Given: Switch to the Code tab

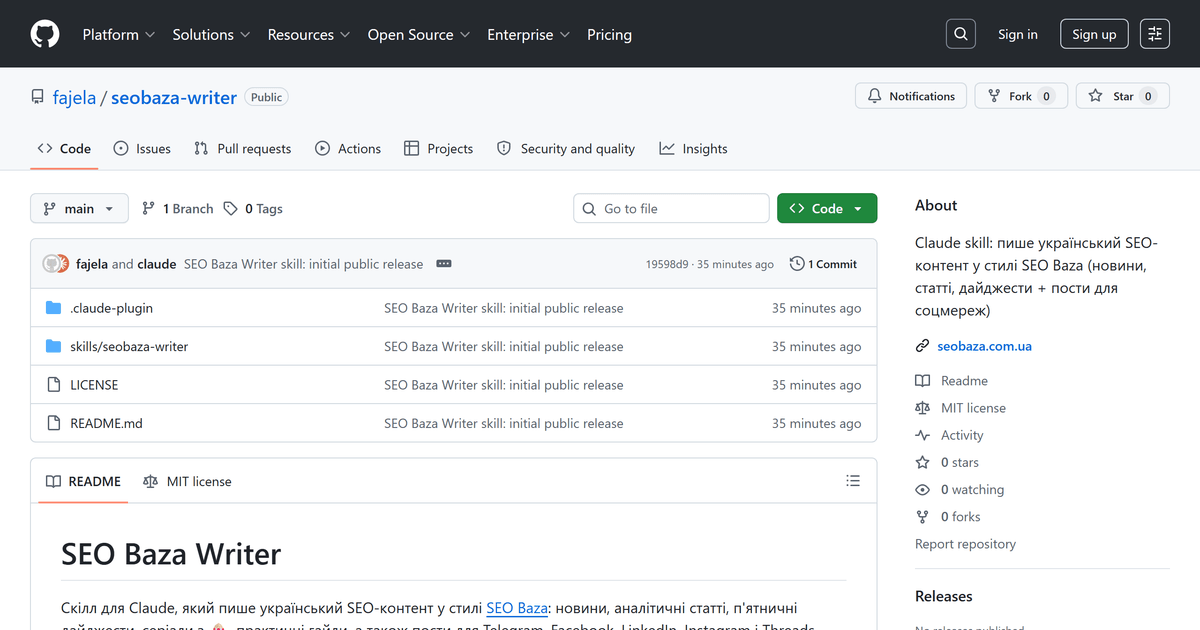Looking at the screenshot, I should (64, 148).
